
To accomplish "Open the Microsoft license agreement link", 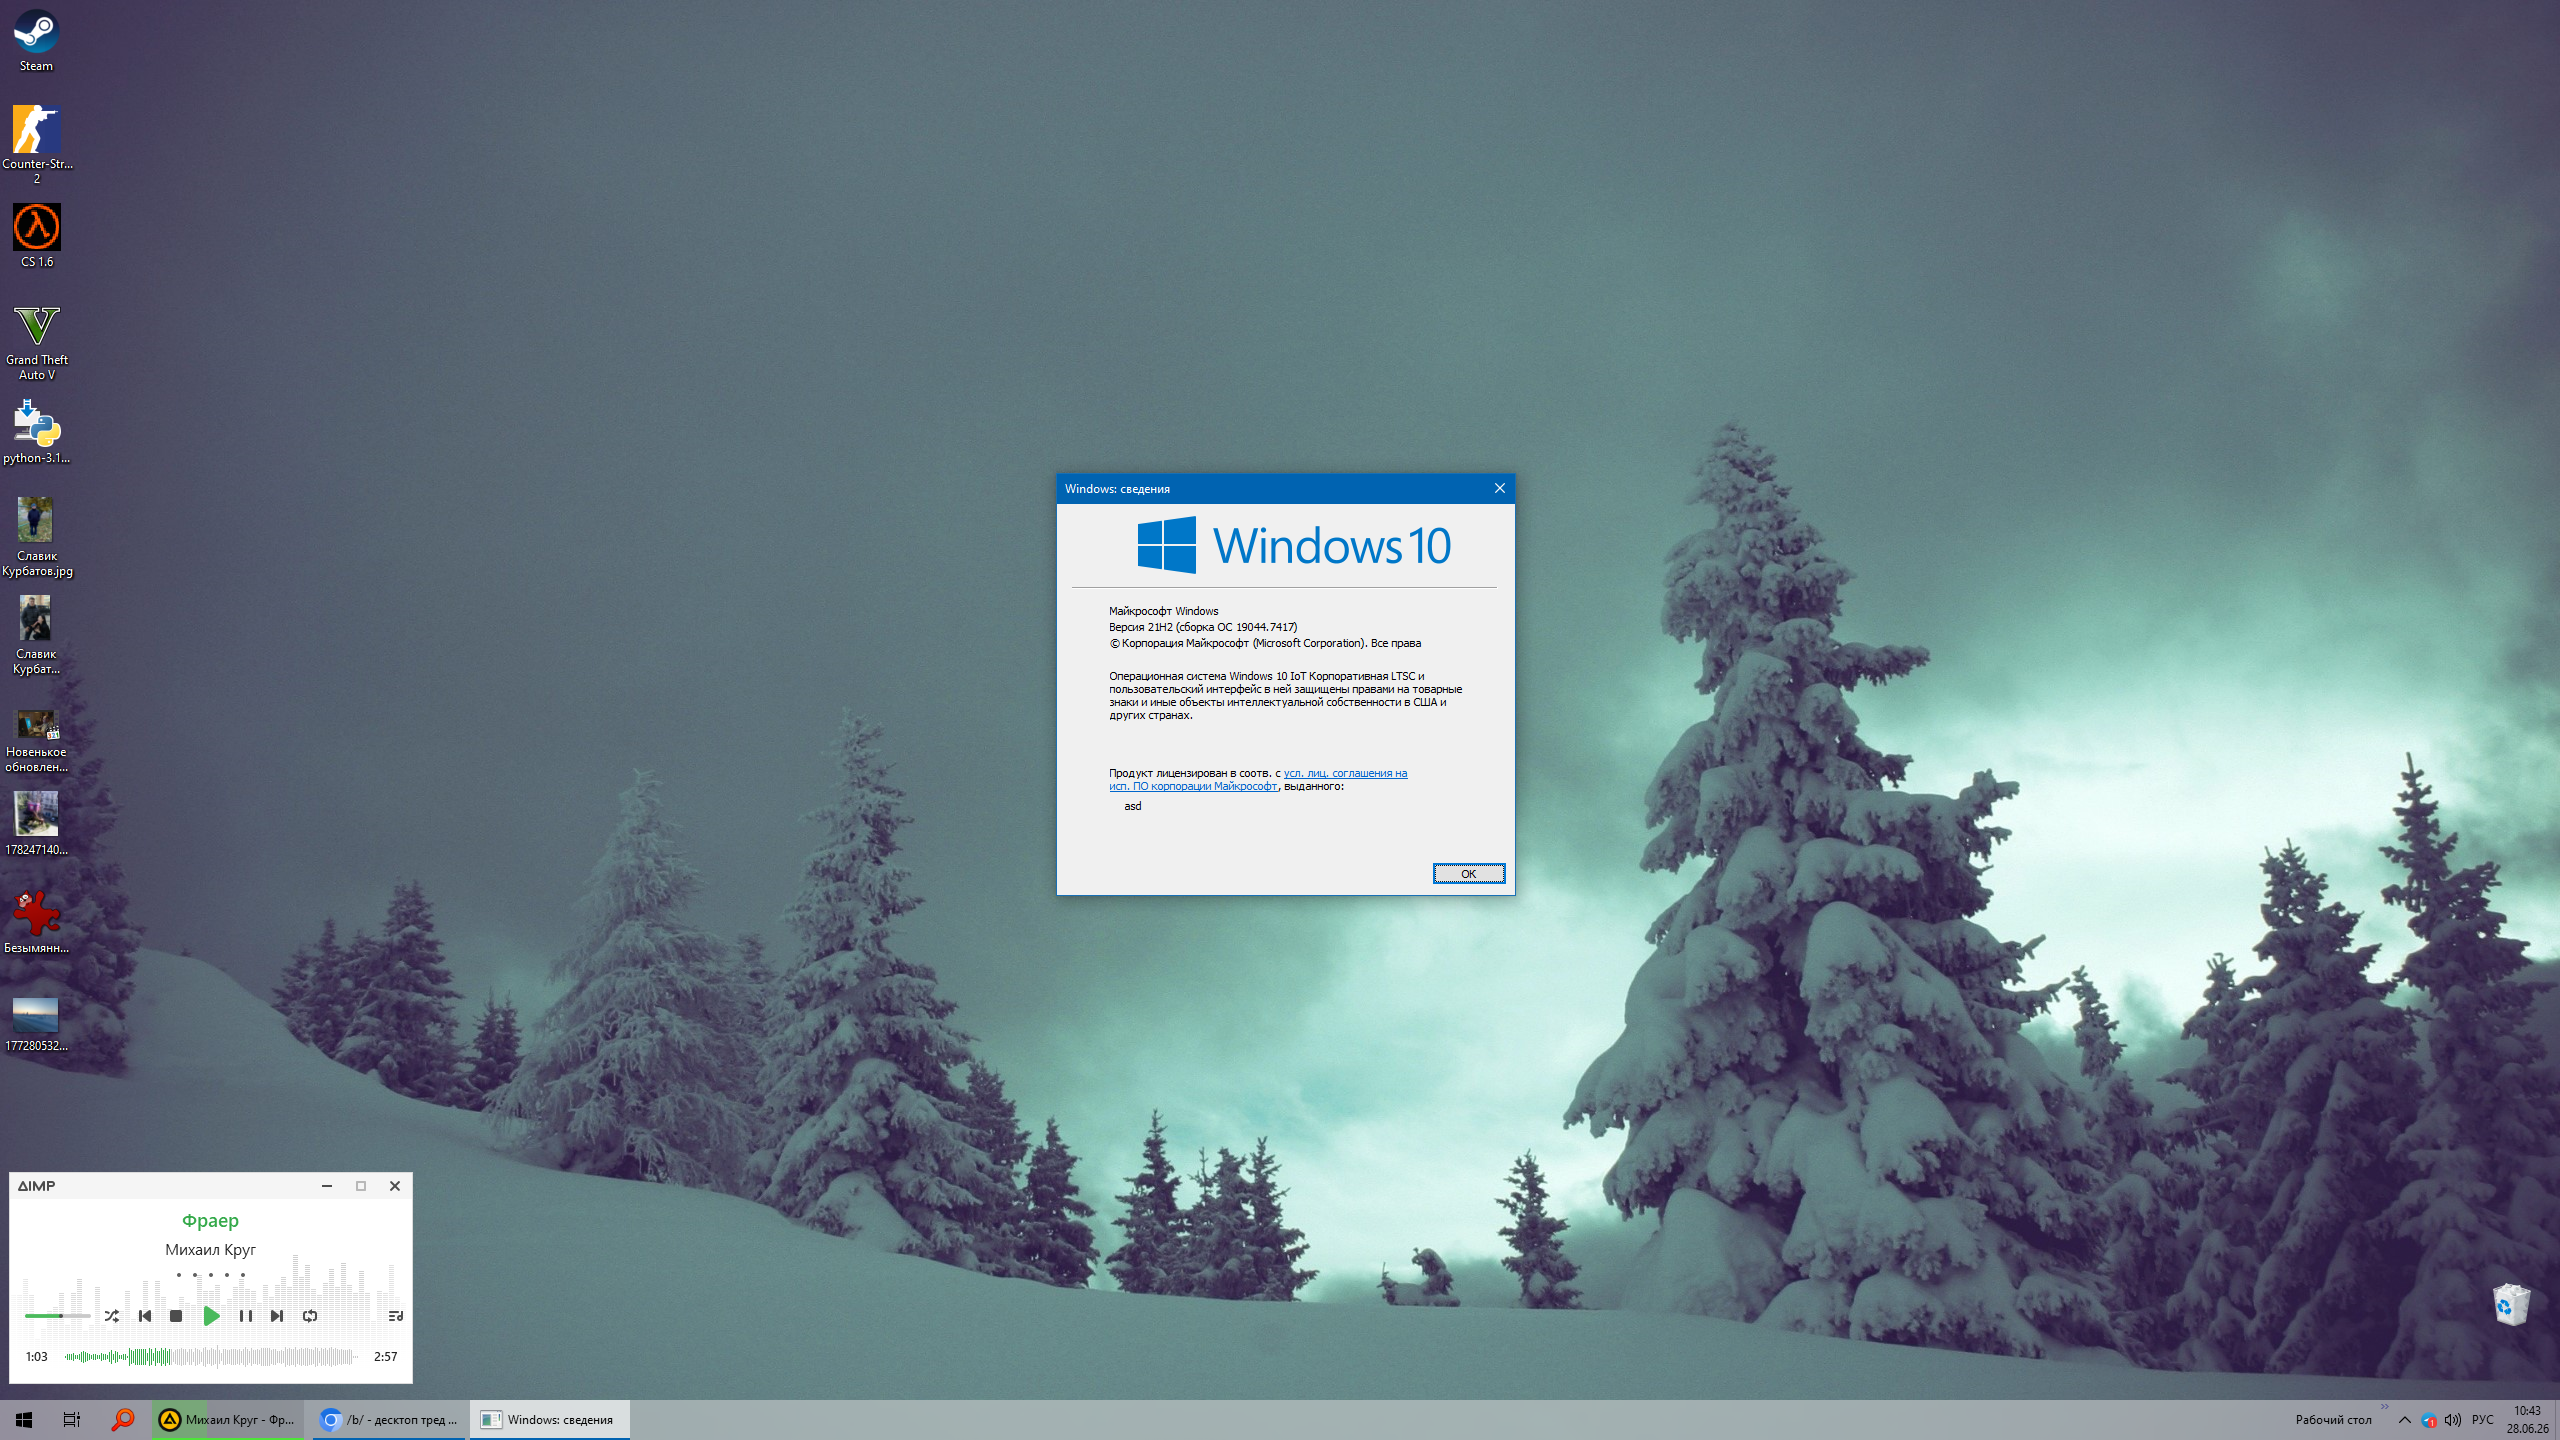I will (x=1258, y=780).
